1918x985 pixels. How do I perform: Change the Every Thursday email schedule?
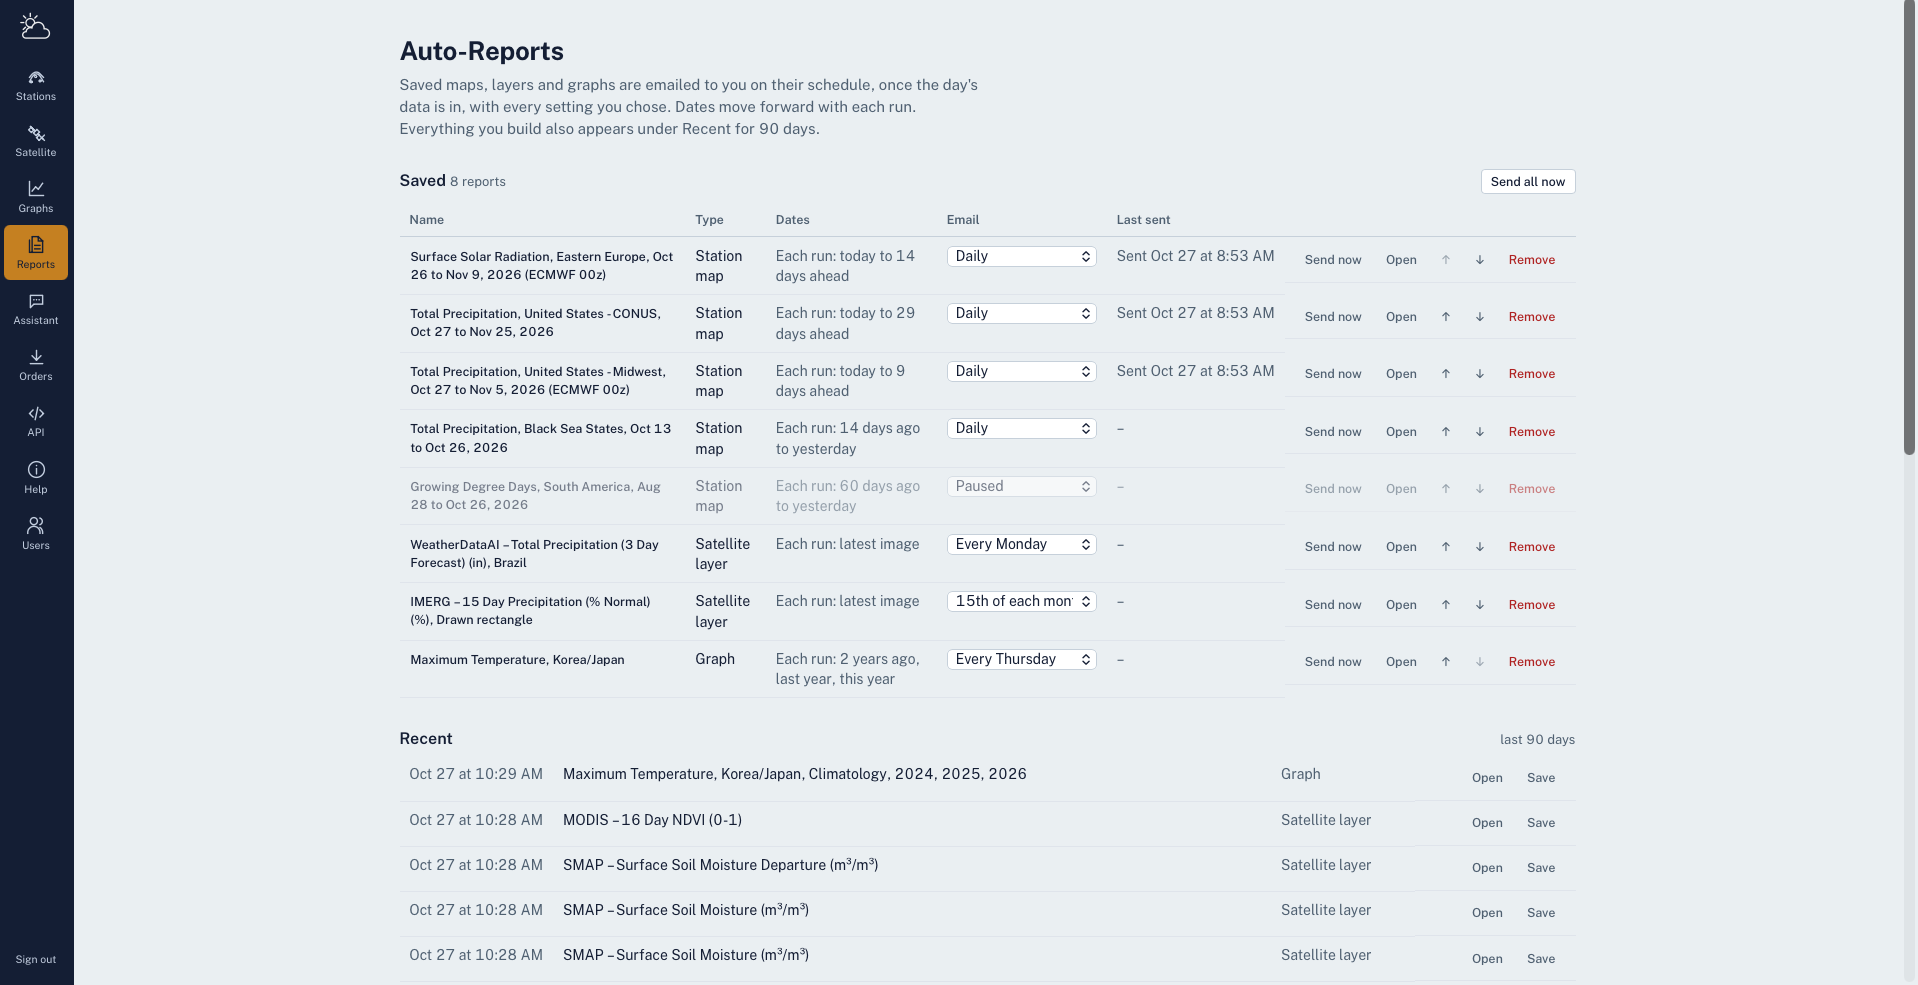1021,660
